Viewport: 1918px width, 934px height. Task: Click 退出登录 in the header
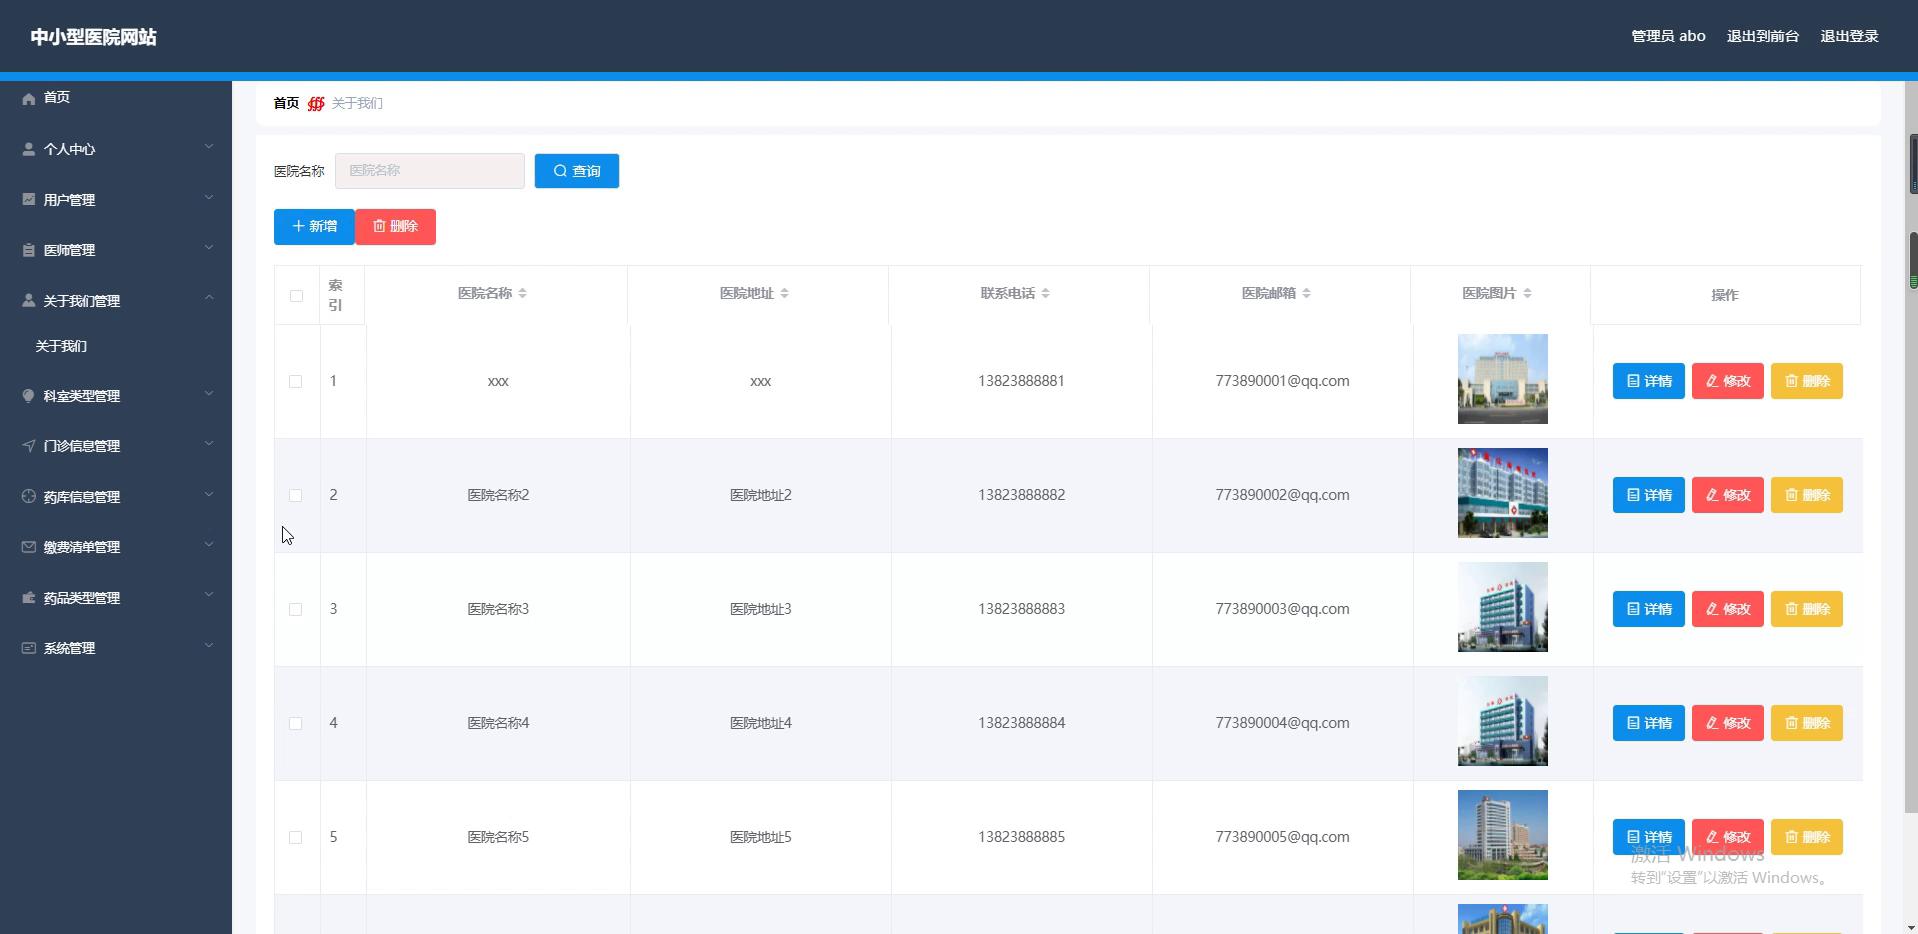(1848, 36)
